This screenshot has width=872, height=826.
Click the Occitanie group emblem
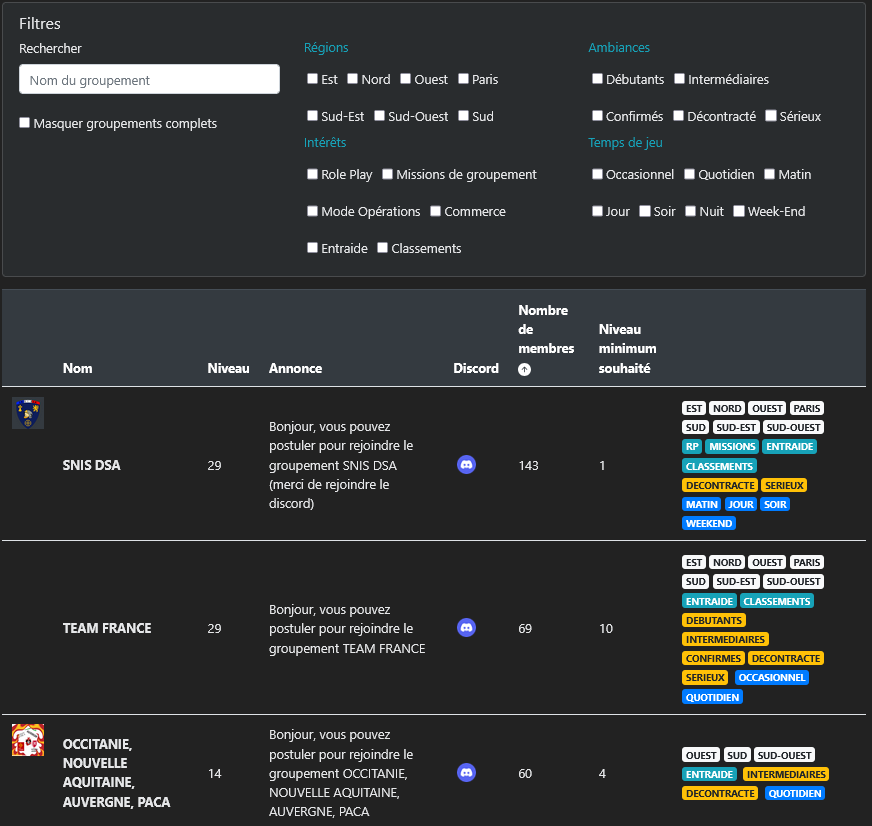point(27,740)
